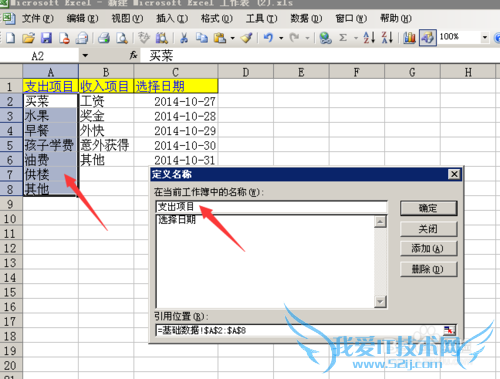Expand the Paste options dropdown arrow
The height and width of the screenshot is (379, 500).
[x=232, y=38]
